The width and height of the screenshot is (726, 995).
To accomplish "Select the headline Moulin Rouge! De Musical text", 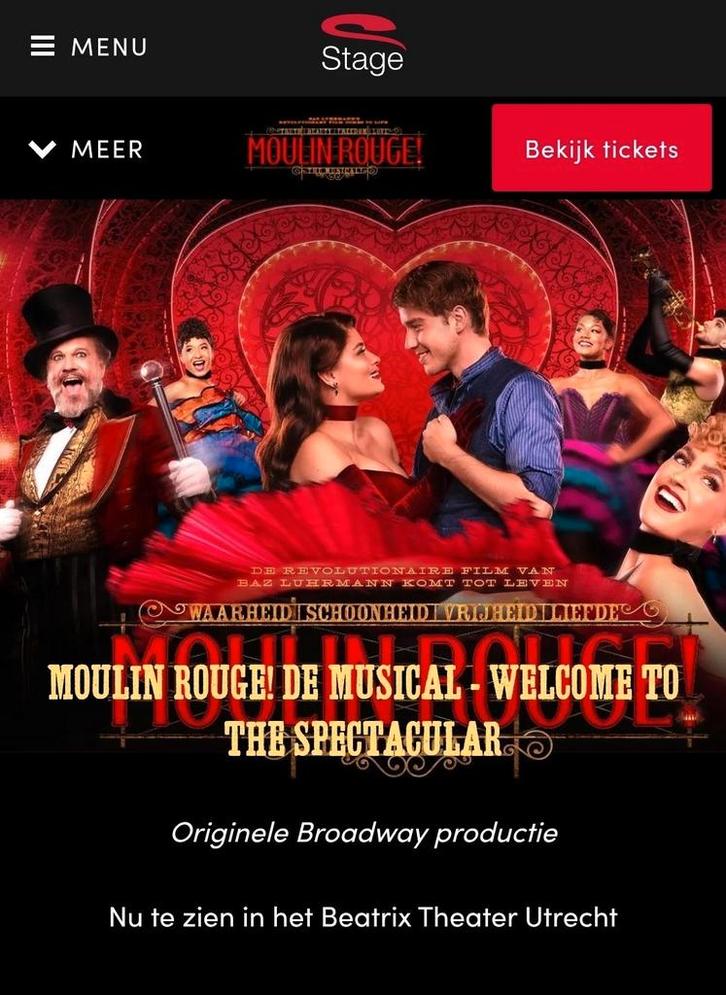I will [x=364, y=682].
